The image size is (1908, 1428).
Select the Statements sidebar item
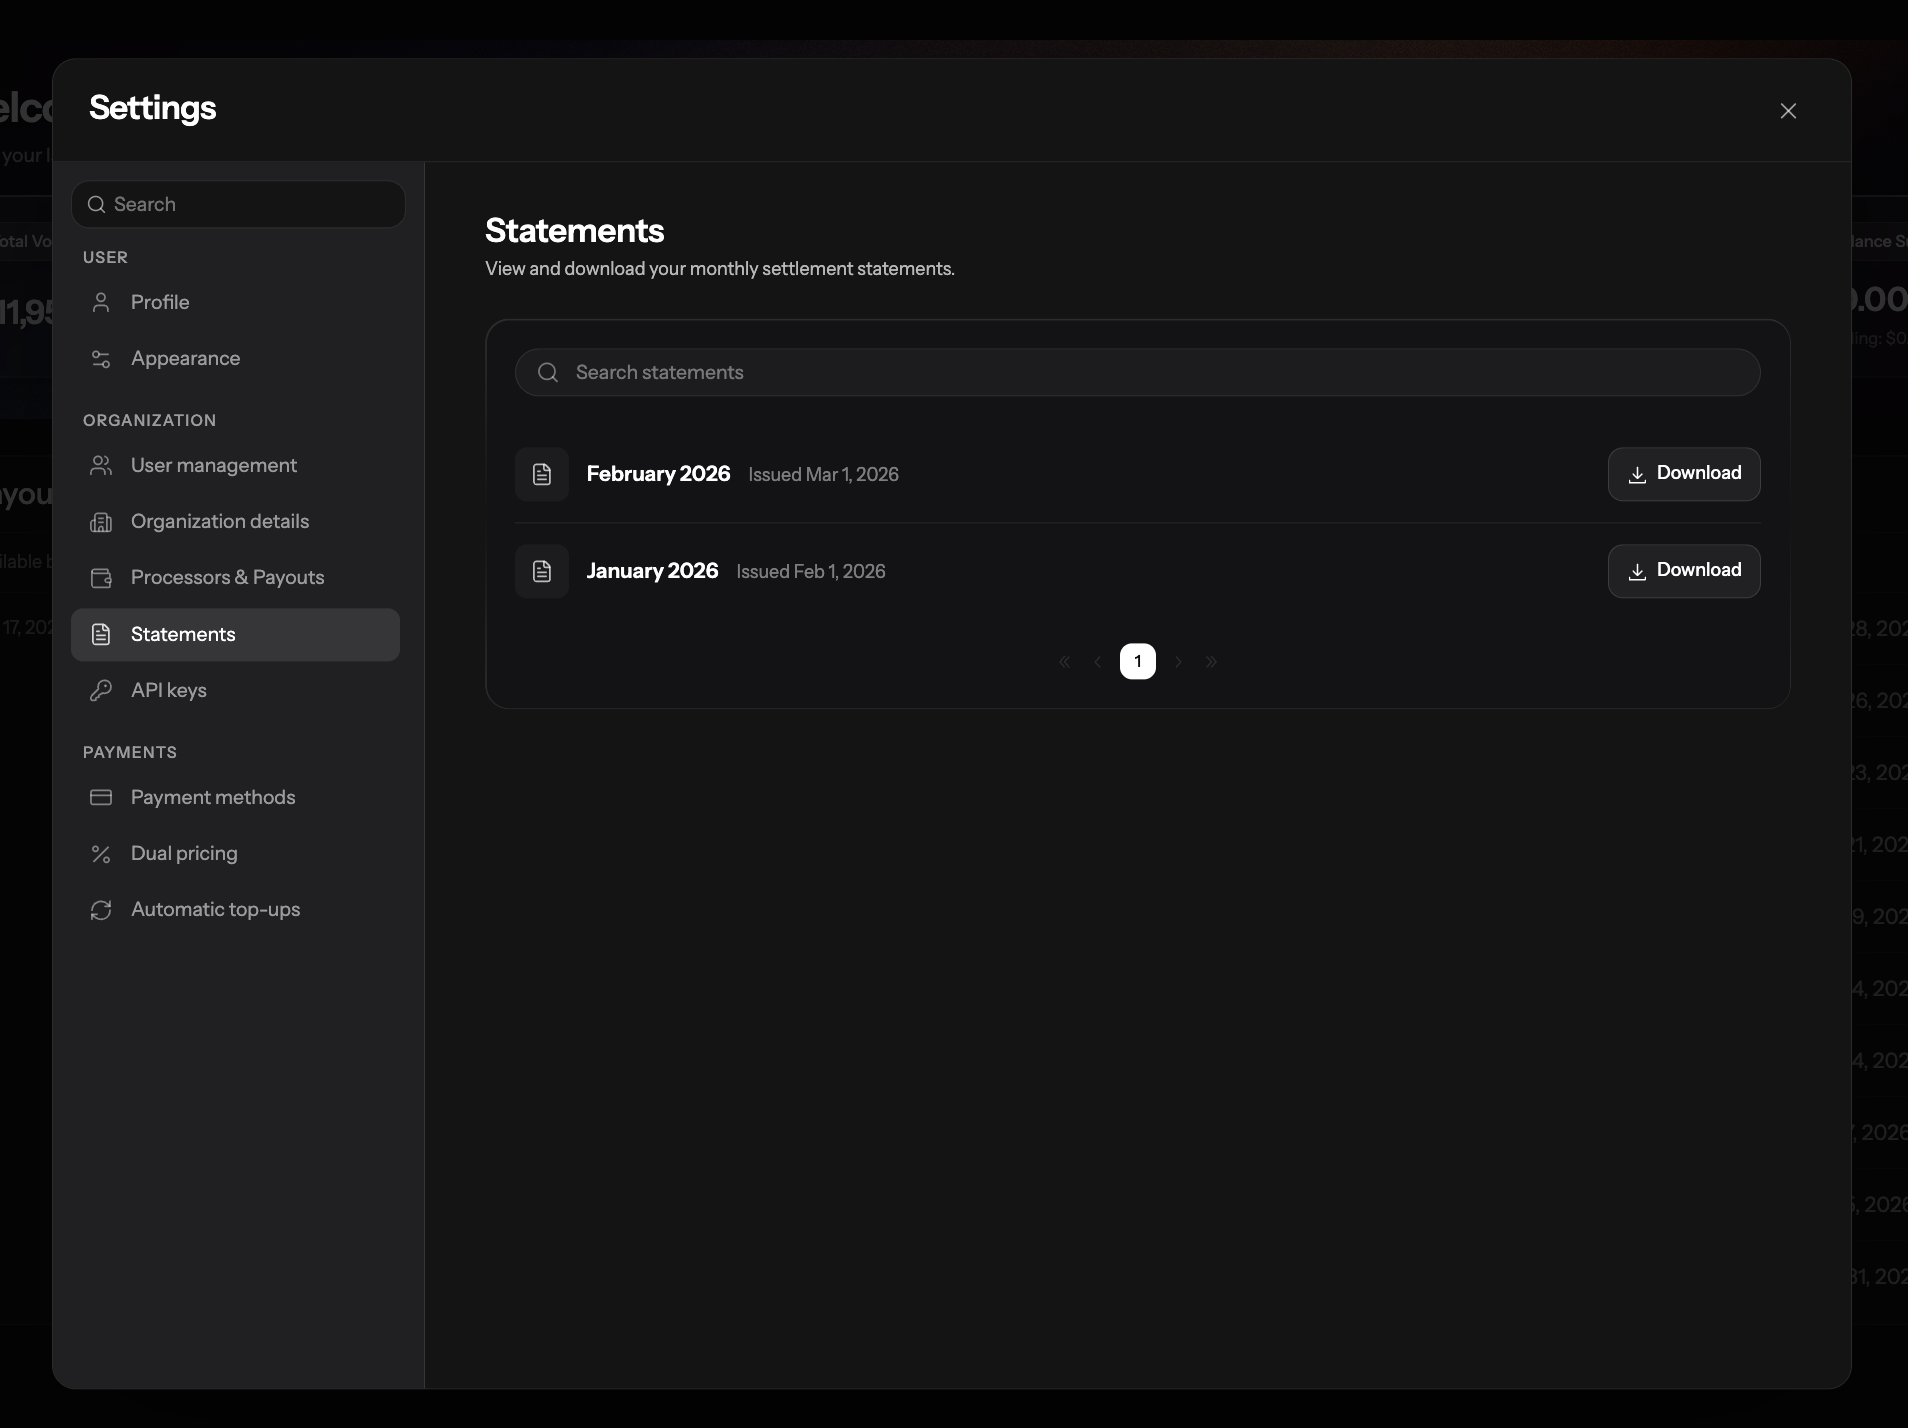(235, 635)
